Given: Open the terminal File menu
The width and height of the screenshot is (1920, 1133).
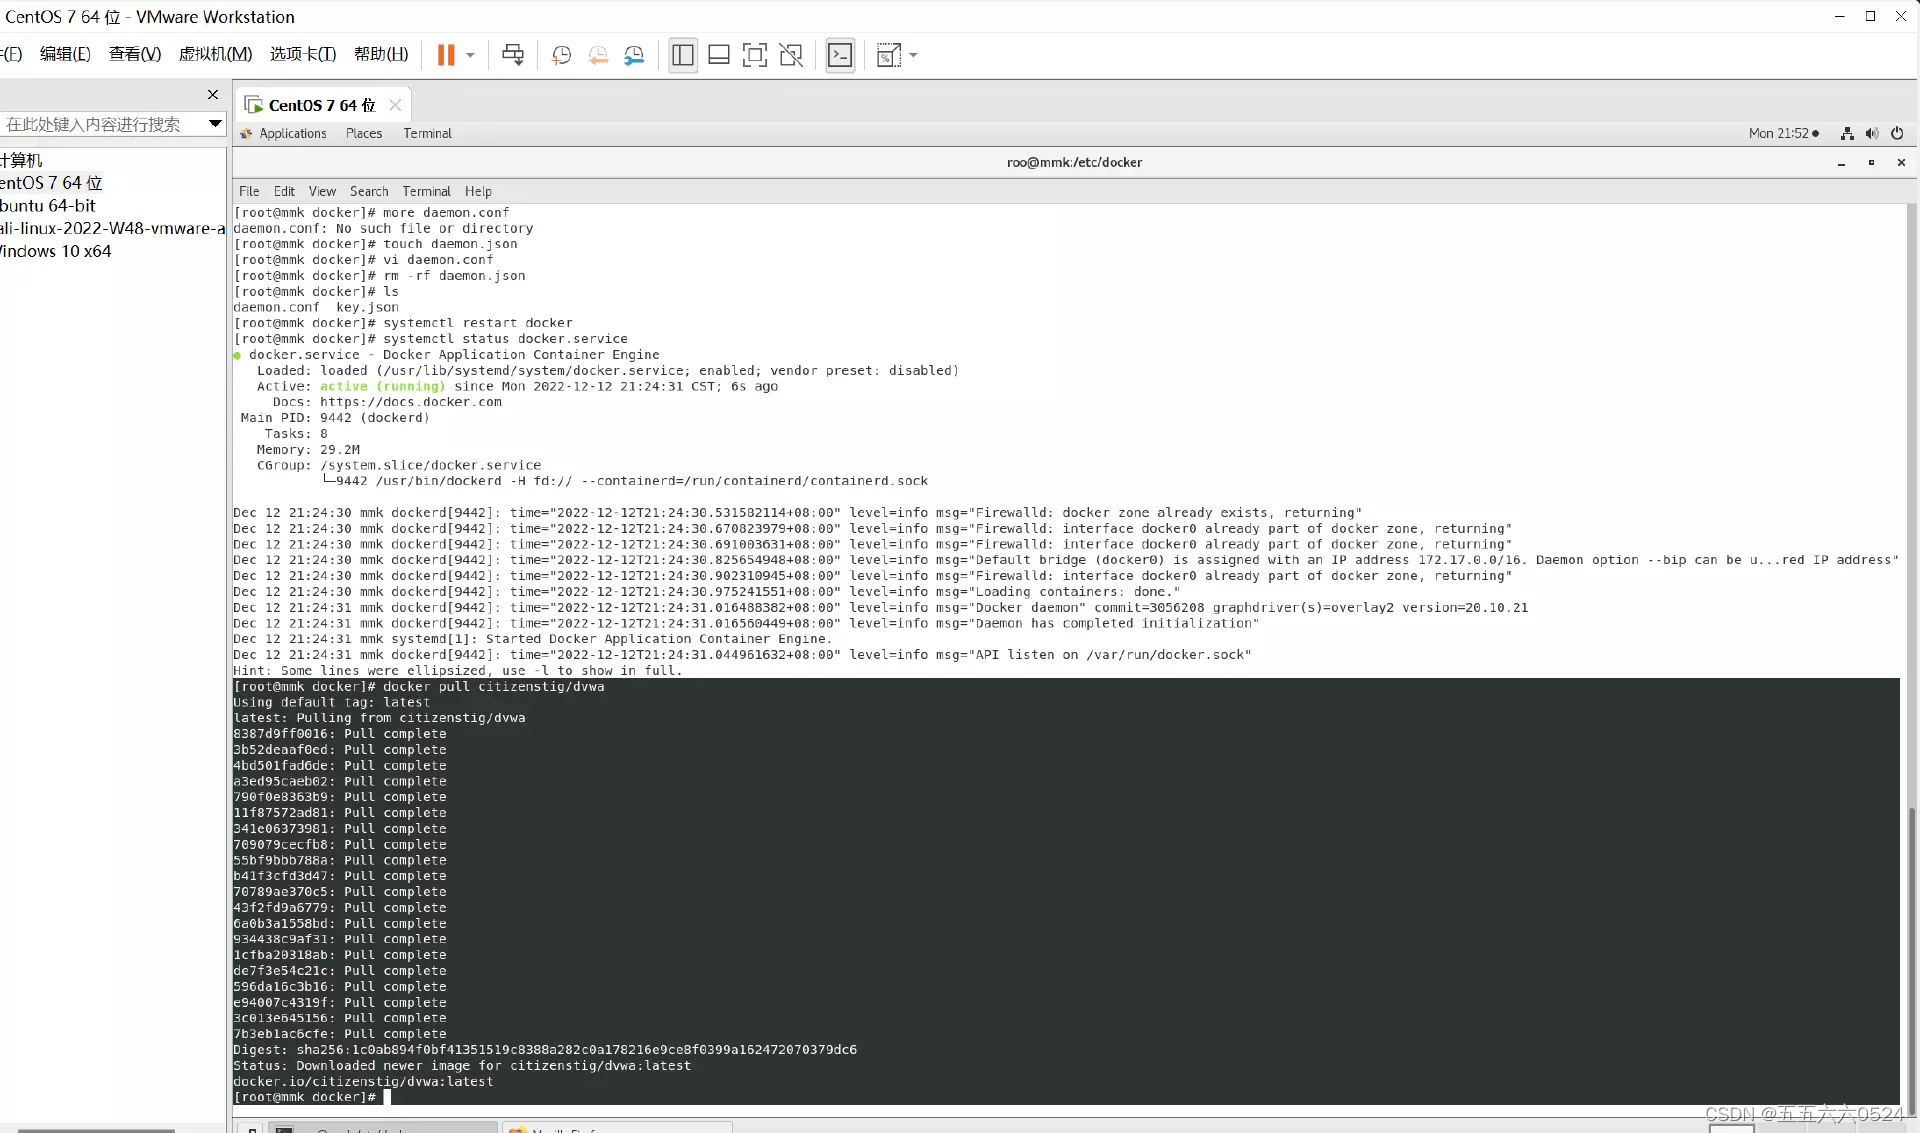Looking at the screenshot, I should click(x=249, y=192).
